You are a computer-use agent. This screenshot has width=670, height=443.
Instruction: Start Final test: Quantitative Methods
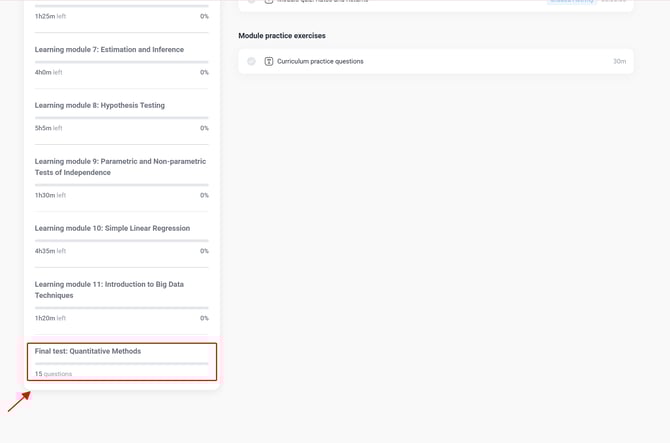click(x=88, y=351)
